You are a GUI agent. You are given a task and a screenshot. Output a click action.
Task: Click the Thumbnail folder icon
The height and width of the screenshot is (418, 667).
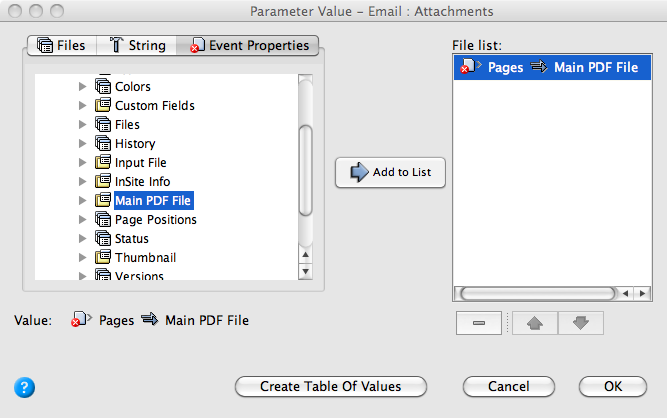tap(103, 257)
